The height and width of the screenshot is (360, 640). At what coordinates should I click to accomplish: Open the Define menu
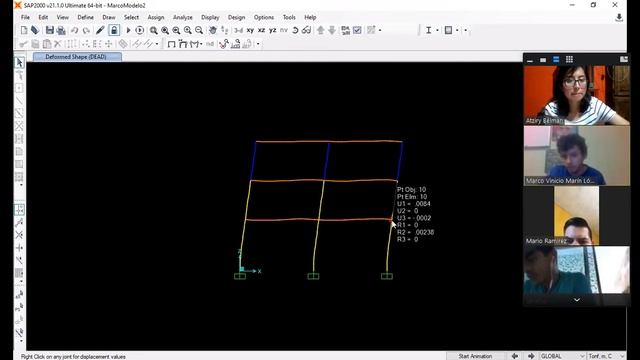85,17
